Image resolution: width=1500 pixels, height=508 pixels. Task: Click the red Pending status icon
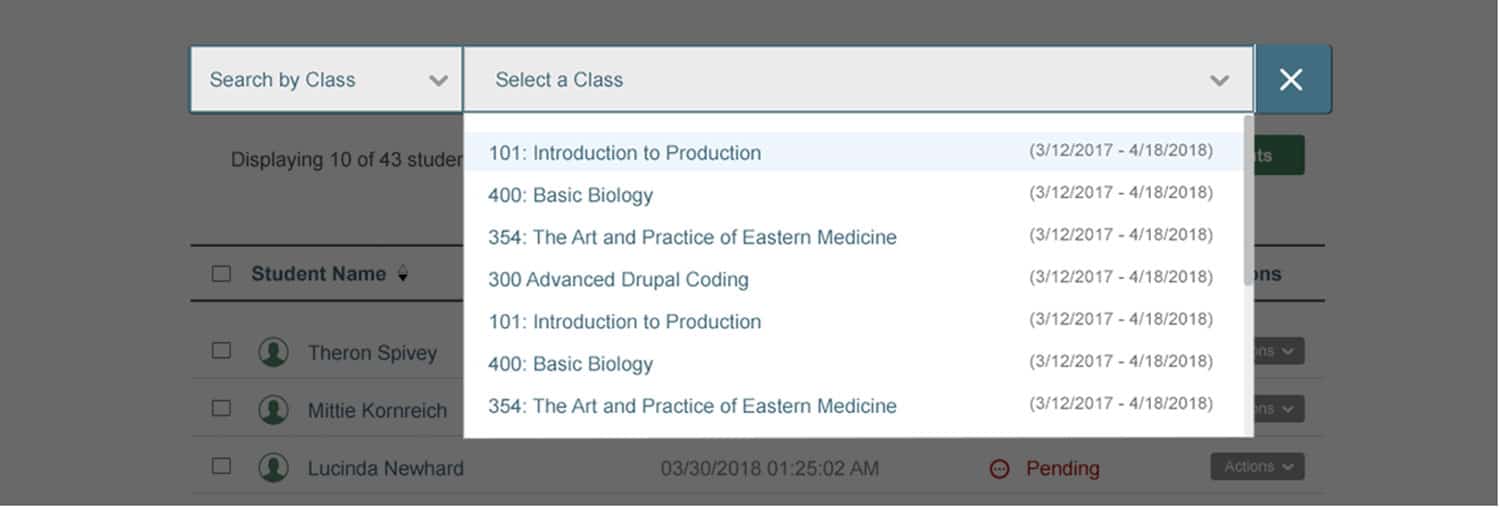[x=999, y=468]
